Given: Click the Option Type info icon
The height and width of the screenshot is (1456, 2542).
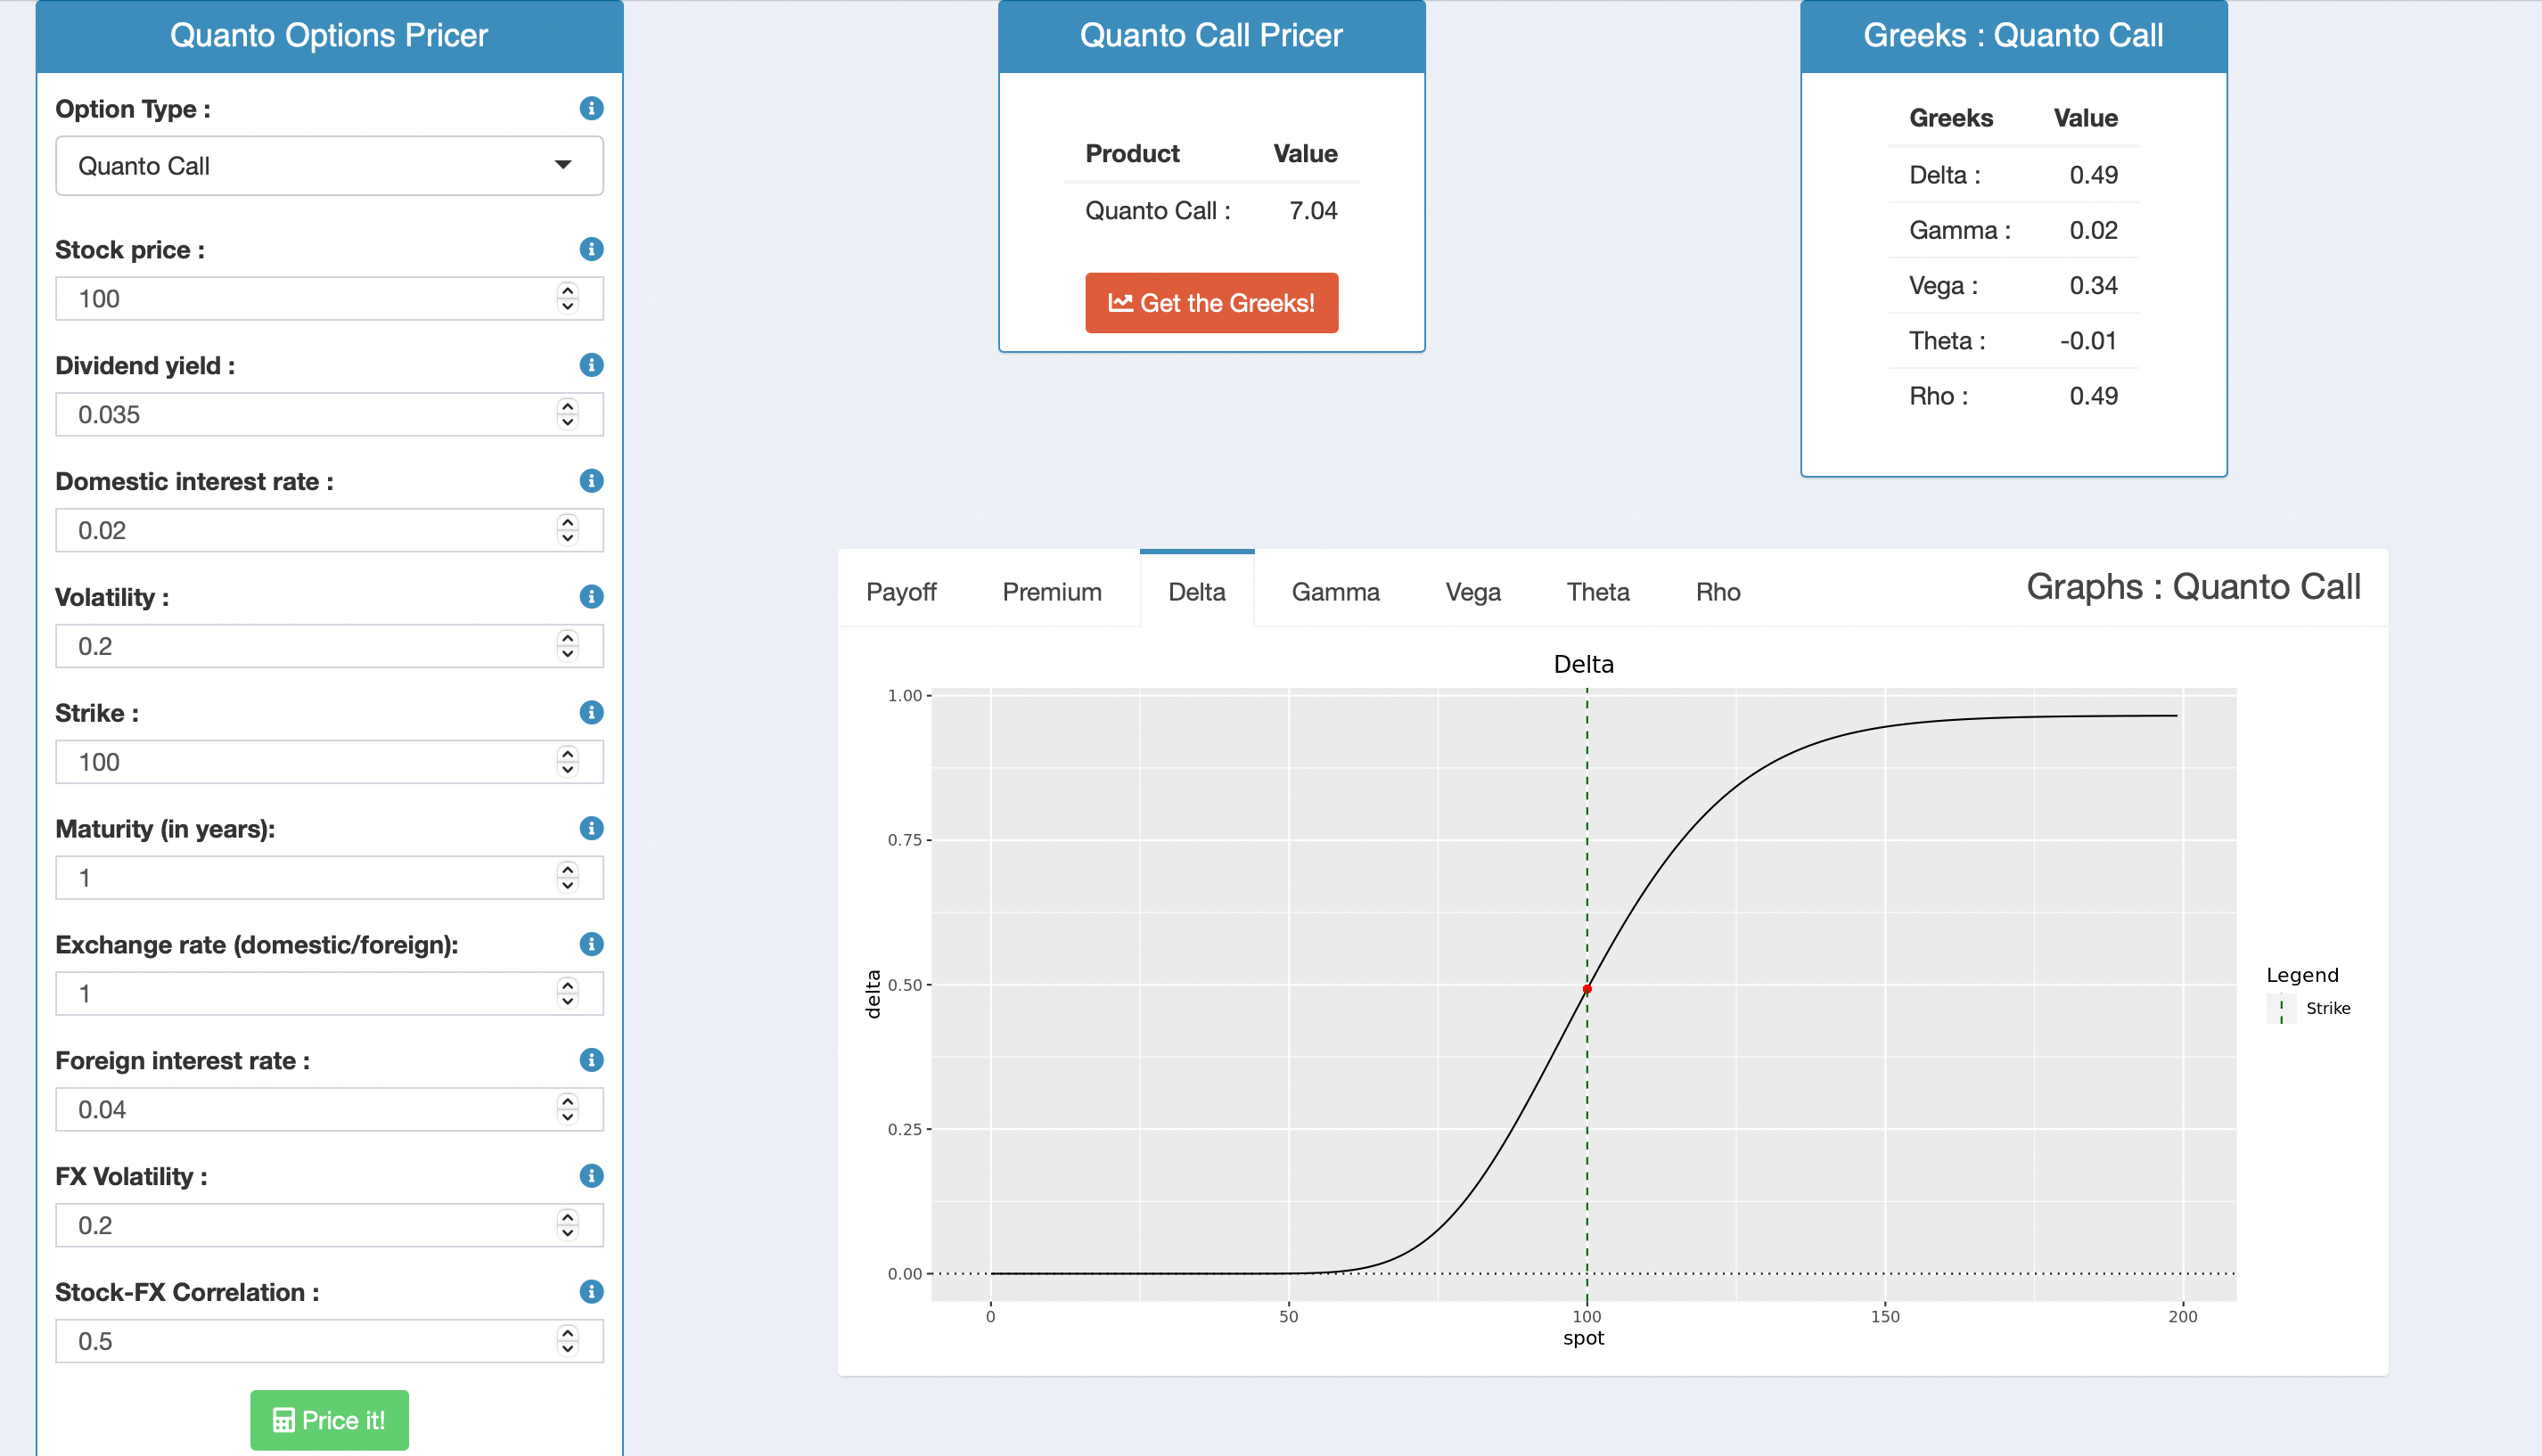Looking at the screenshot, I should click(591, 108).
